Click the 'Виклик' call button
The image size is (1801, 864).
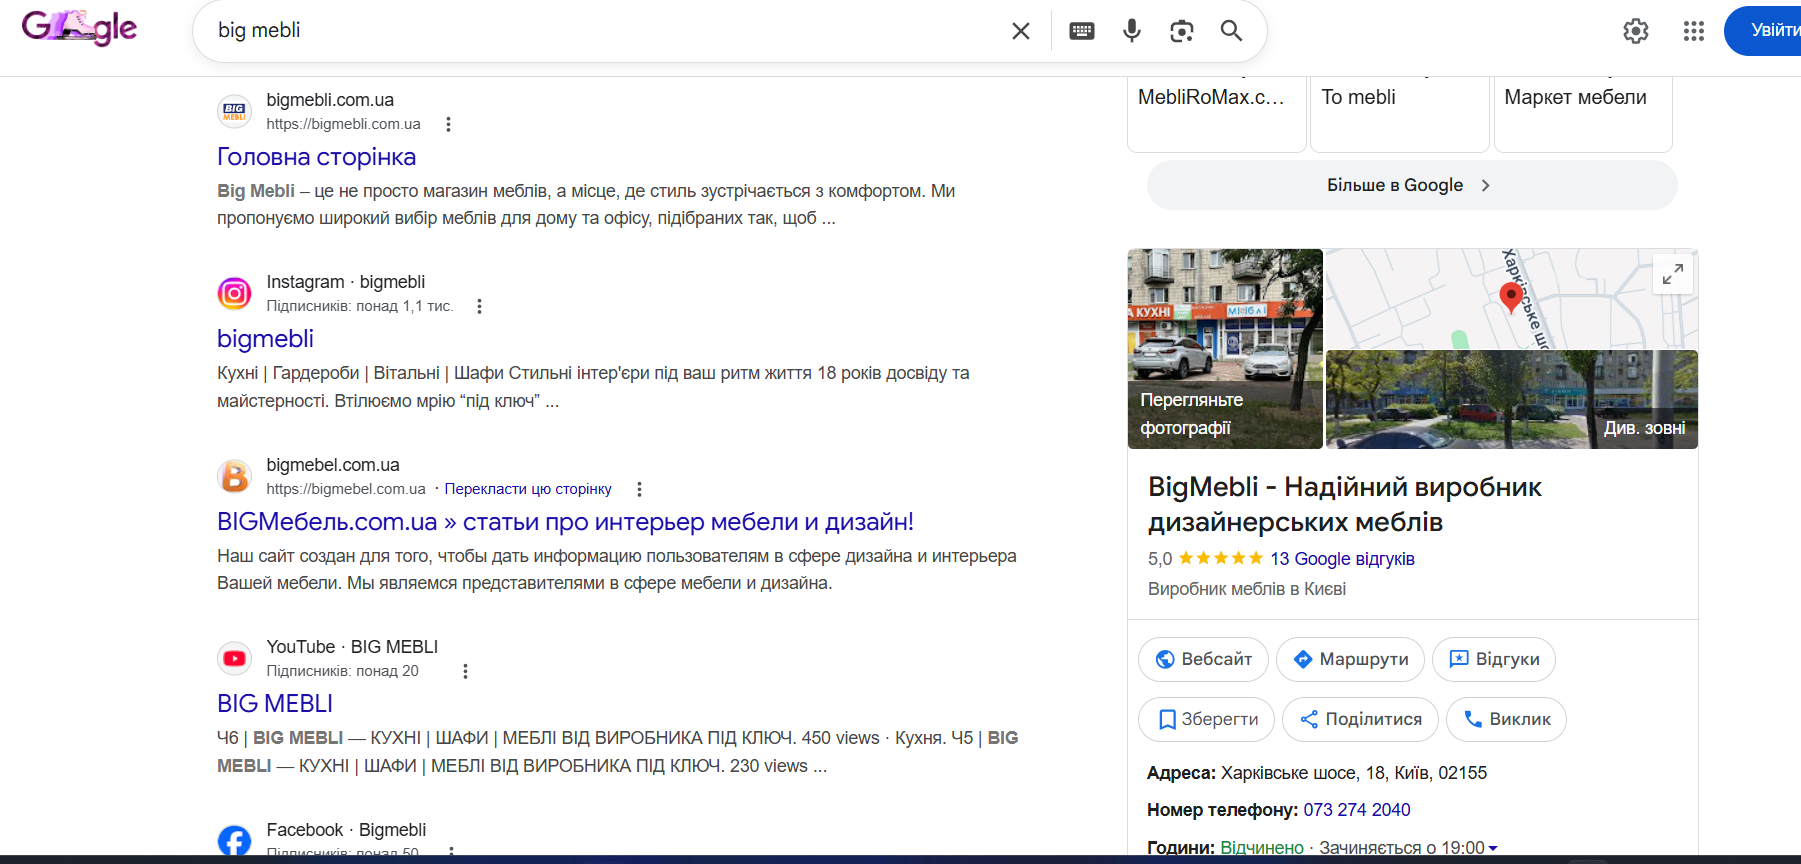click(1506, 719)
